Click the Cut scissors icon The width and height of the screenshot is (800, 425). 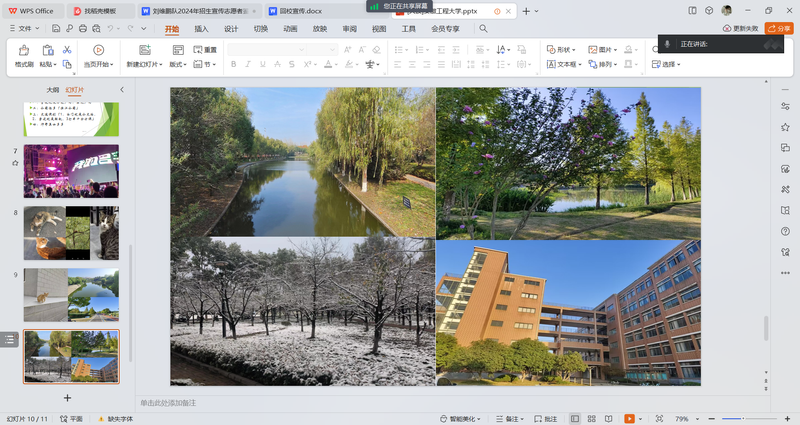67,49
